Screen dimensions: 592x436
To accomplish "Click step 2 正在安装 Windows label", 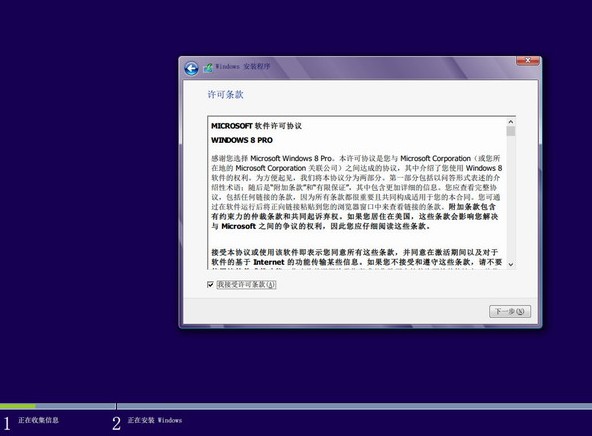I will pyautogui.click(x=155, y=420).
